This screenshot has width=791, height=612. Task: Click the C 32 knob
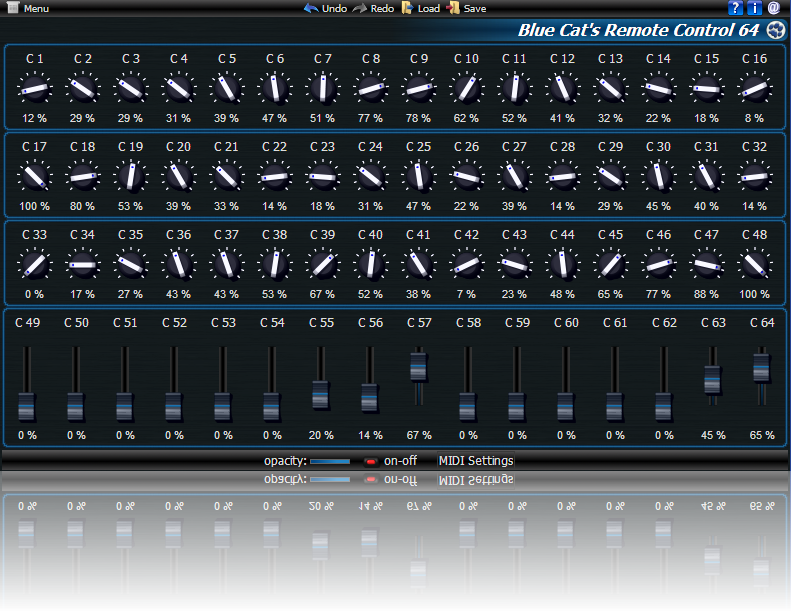click(755, 177)
